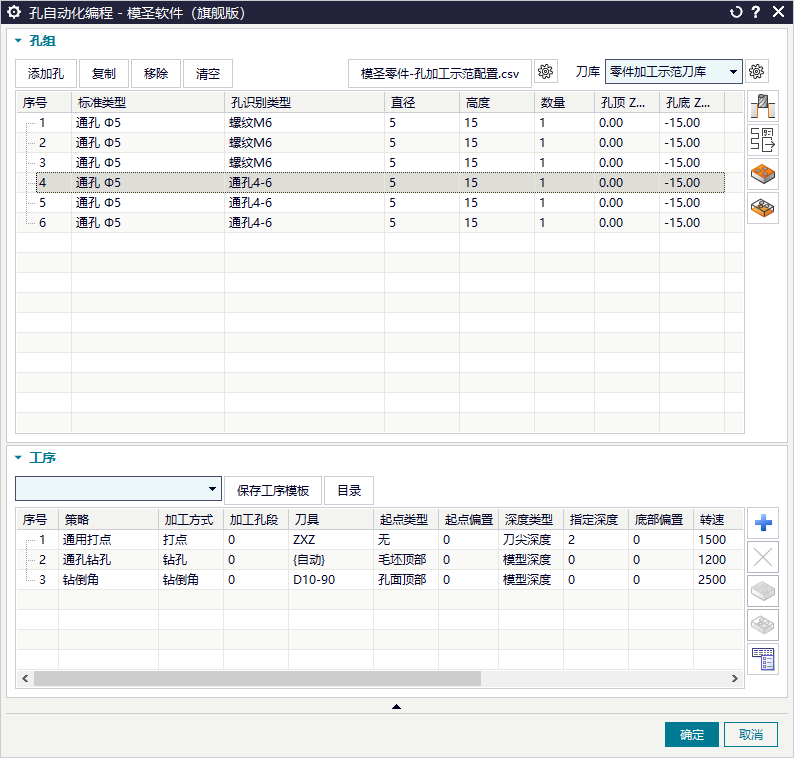Click the 直径 column header
The height and width of the screenshot is (758, 794).
click(x=422, y=103)
